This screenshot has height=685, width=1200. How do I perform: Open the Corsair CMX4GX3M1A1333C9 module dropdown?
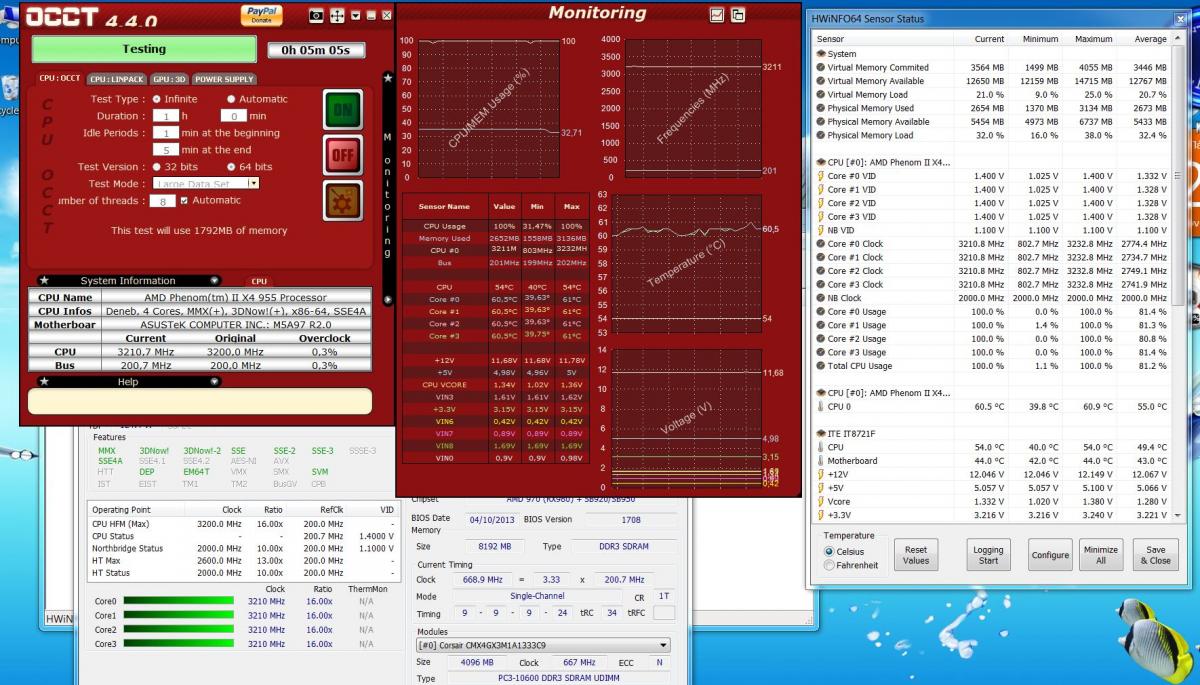coord(663,646)
